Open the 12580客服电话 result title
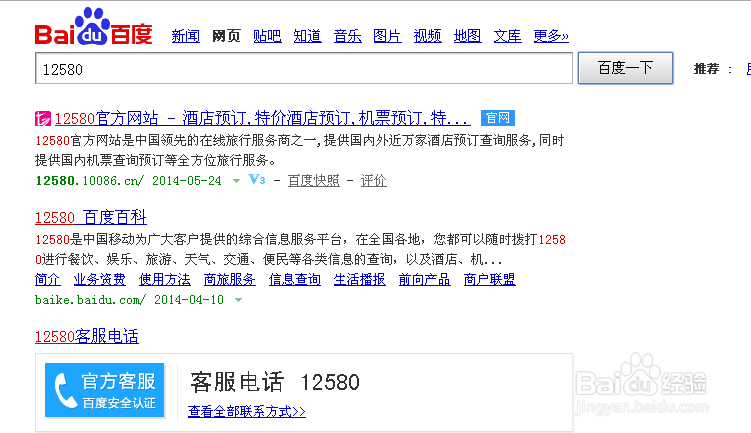The width and height of the screenshot is (751, 433). tap(87, 336)
